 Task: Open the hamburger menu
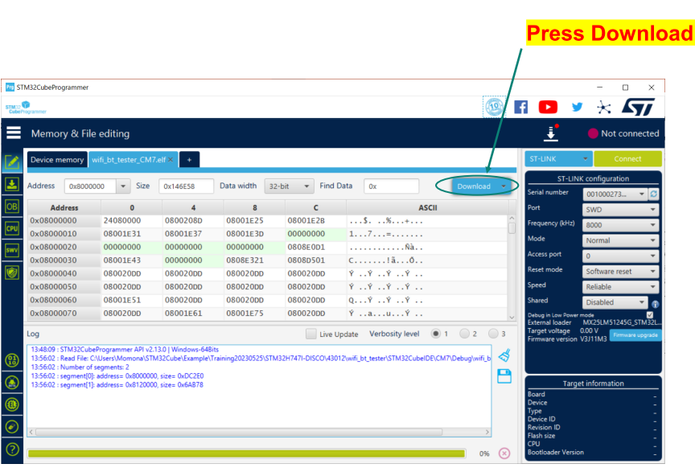tap(13, 133)
